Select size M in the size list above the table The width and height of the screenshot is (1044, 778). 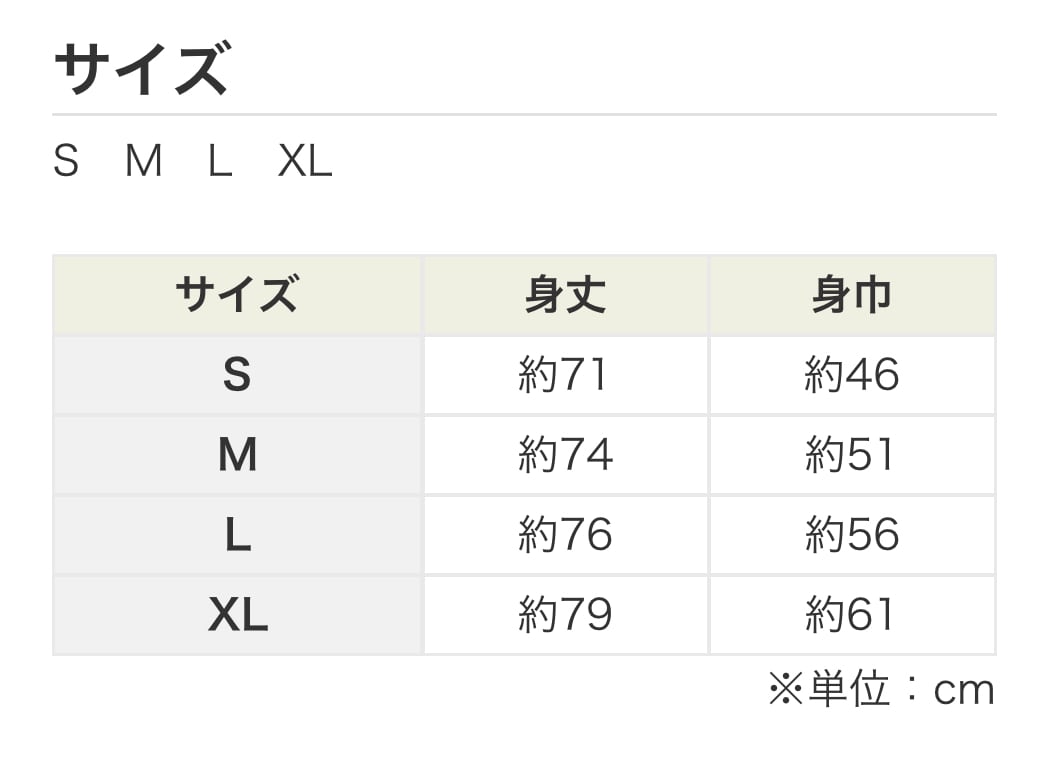tap(143, 162)
